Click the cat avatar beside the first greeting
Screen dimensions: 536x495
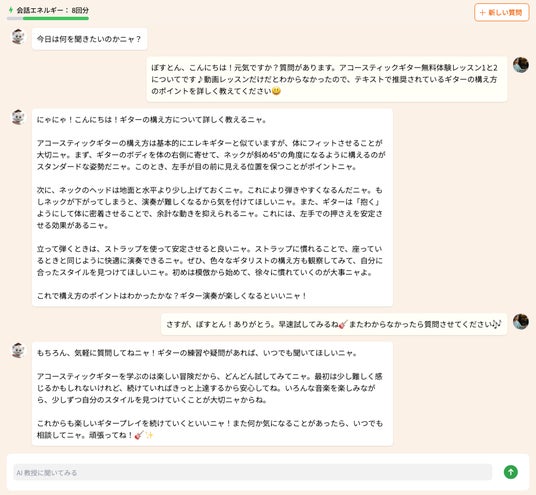pyautogui.click(x=18, y=37)
